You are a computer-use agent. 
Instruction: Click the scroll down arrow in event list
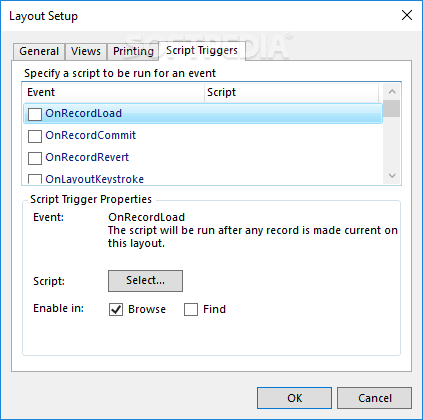coord(392,175)
